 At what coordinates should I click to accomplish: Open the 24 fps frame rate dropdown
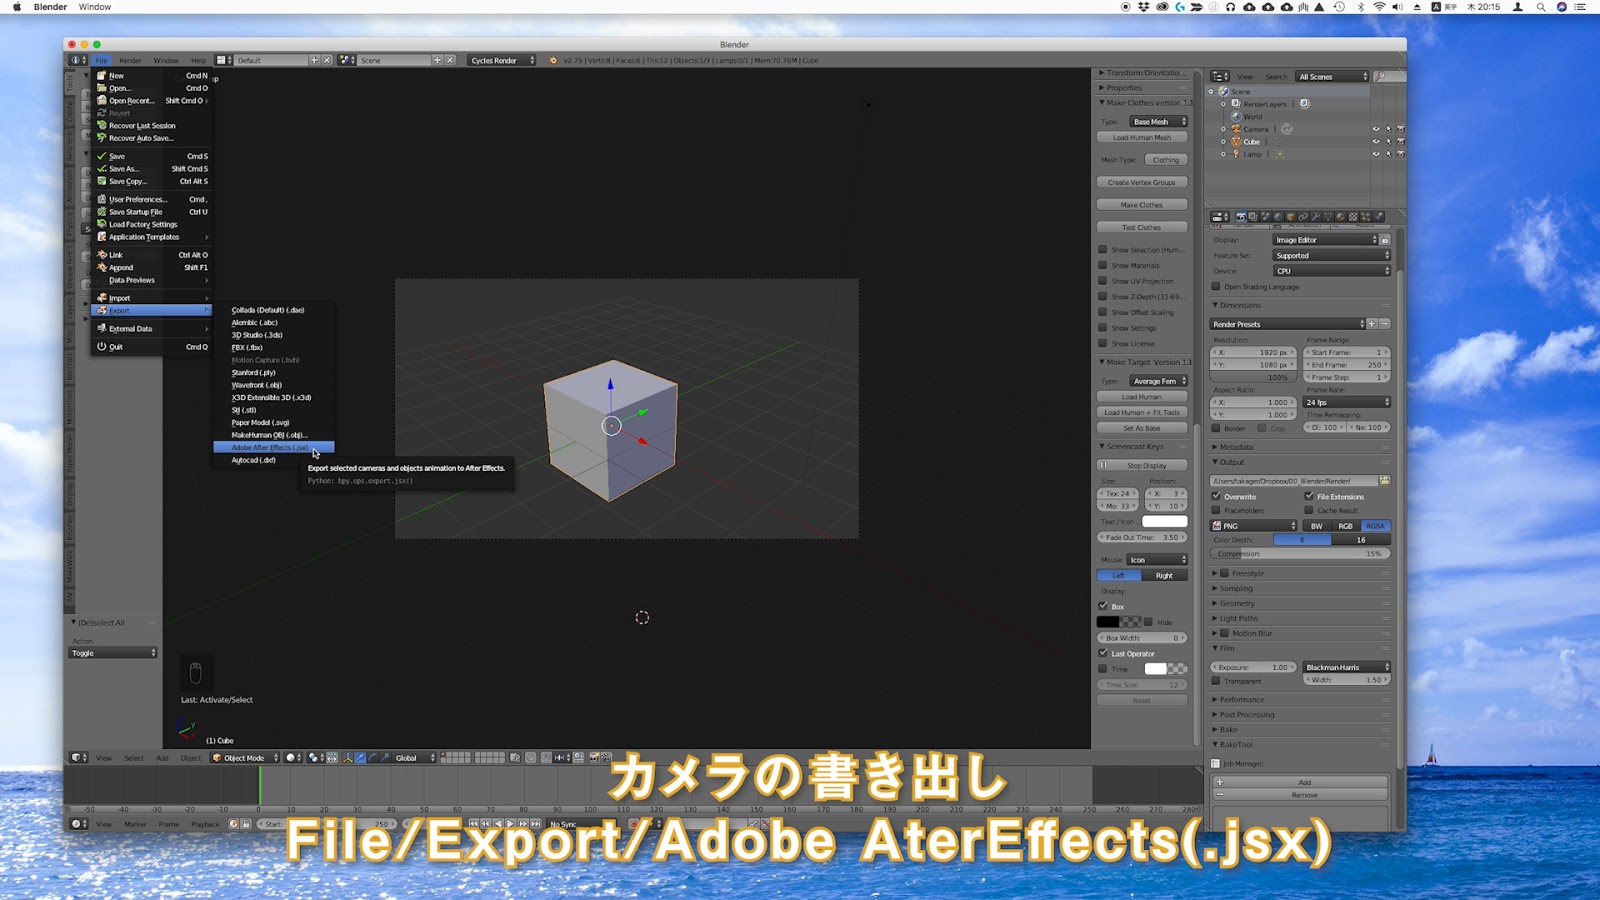coord(1347,402)
